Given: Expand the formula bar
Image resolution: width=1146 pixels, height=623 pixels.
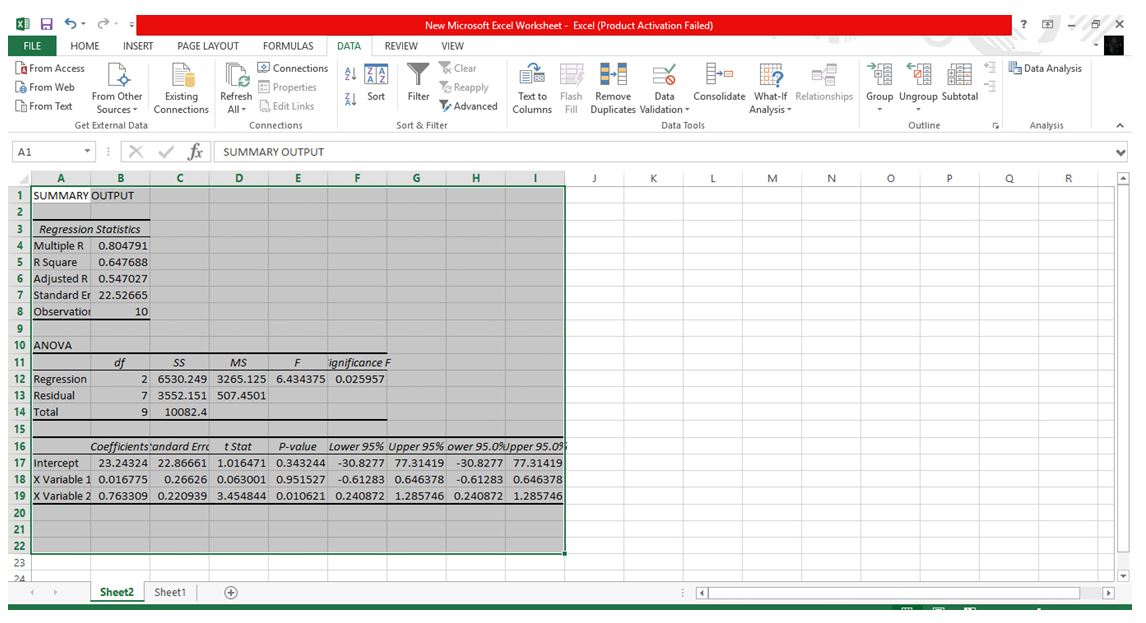Looking at the screenshot, I should click(x=1120, y=152).
